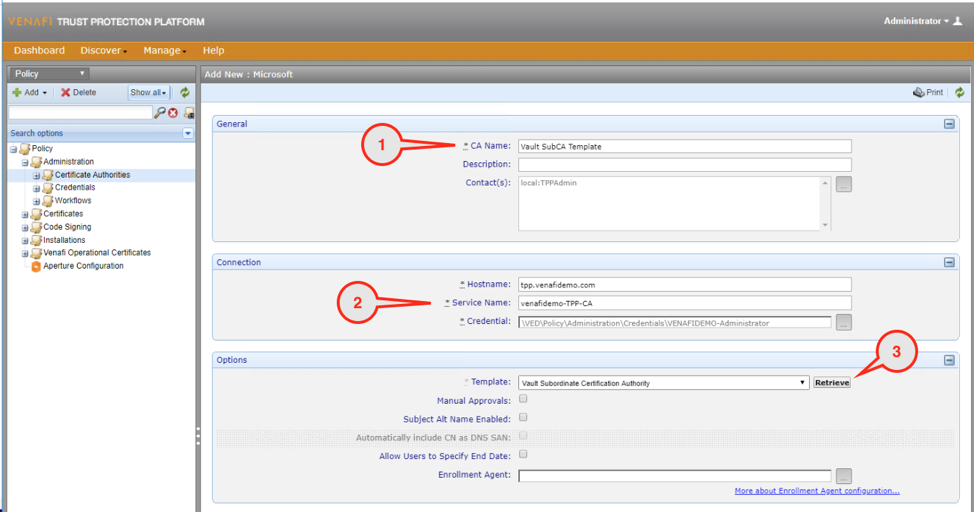Collapse the Administration tree node
974x512 pixels.
click(25, 163)
